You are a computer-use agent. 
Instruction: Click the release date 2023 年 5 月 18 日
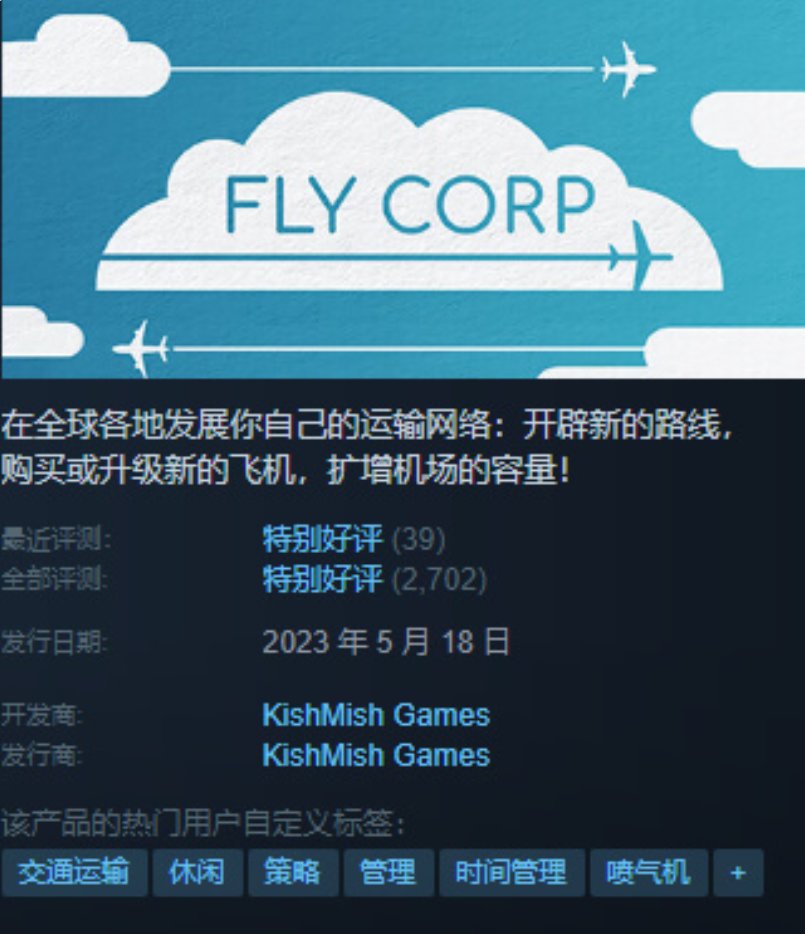pyautogui.click(x=386, y=642)
